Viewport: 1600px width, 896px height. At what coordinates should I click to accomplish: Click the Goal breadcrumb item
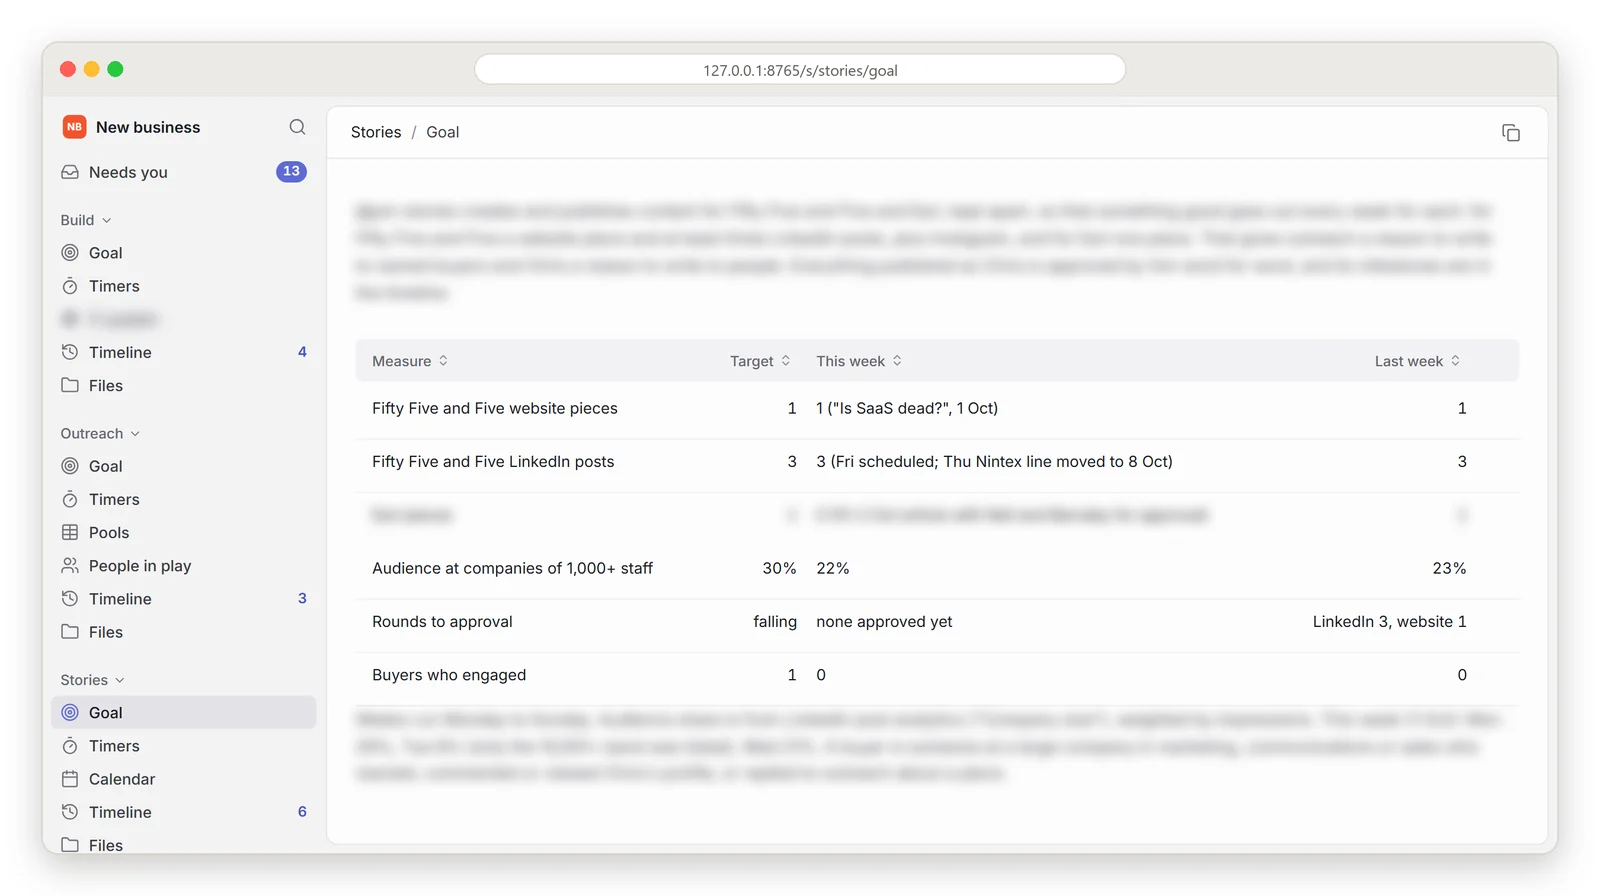(443, 132)
